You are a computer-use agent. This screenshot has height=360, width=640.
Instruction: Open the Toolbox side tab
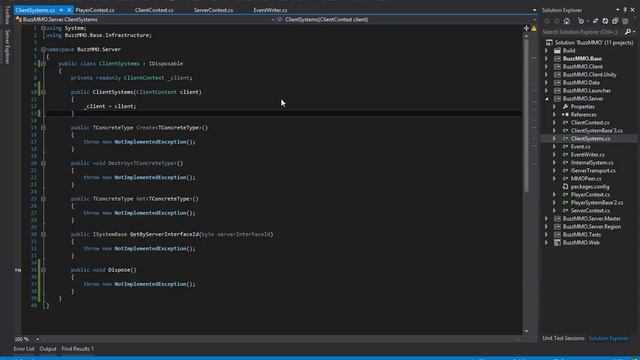(7, 15)
